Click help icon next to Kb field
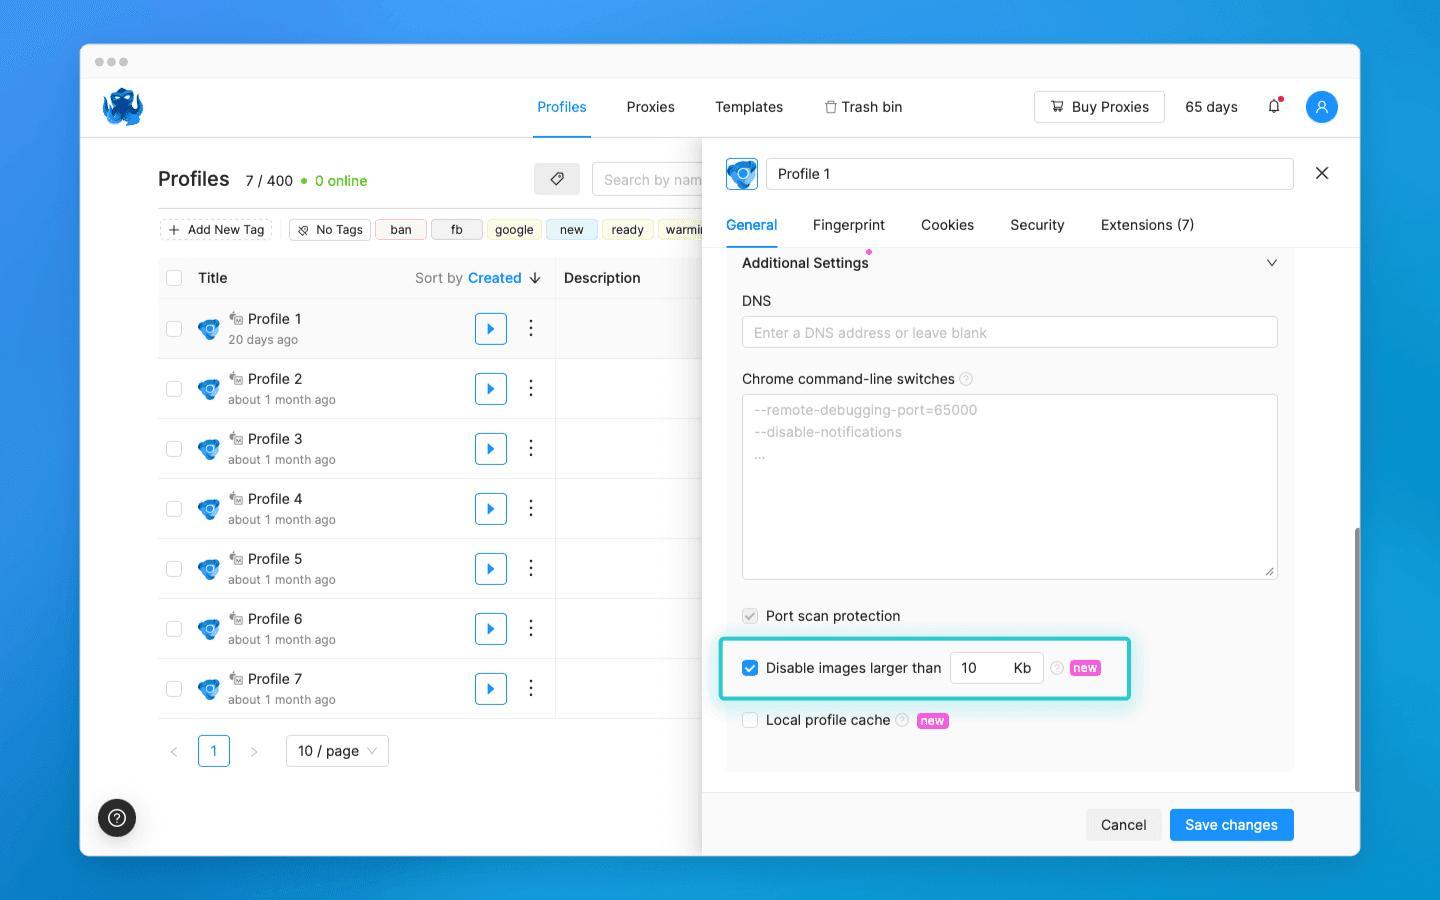1440x900 pixels. tap(1057, 668)
